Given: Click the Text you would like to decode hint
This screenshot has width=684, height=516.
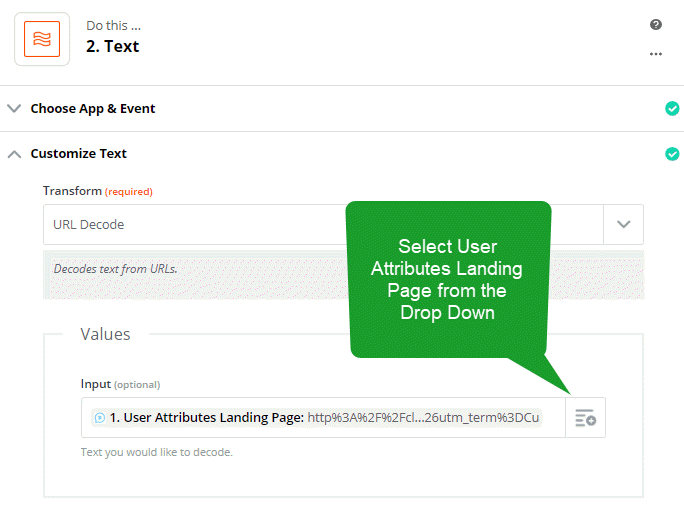Looking at the screenshot, I should coord(157,452).
